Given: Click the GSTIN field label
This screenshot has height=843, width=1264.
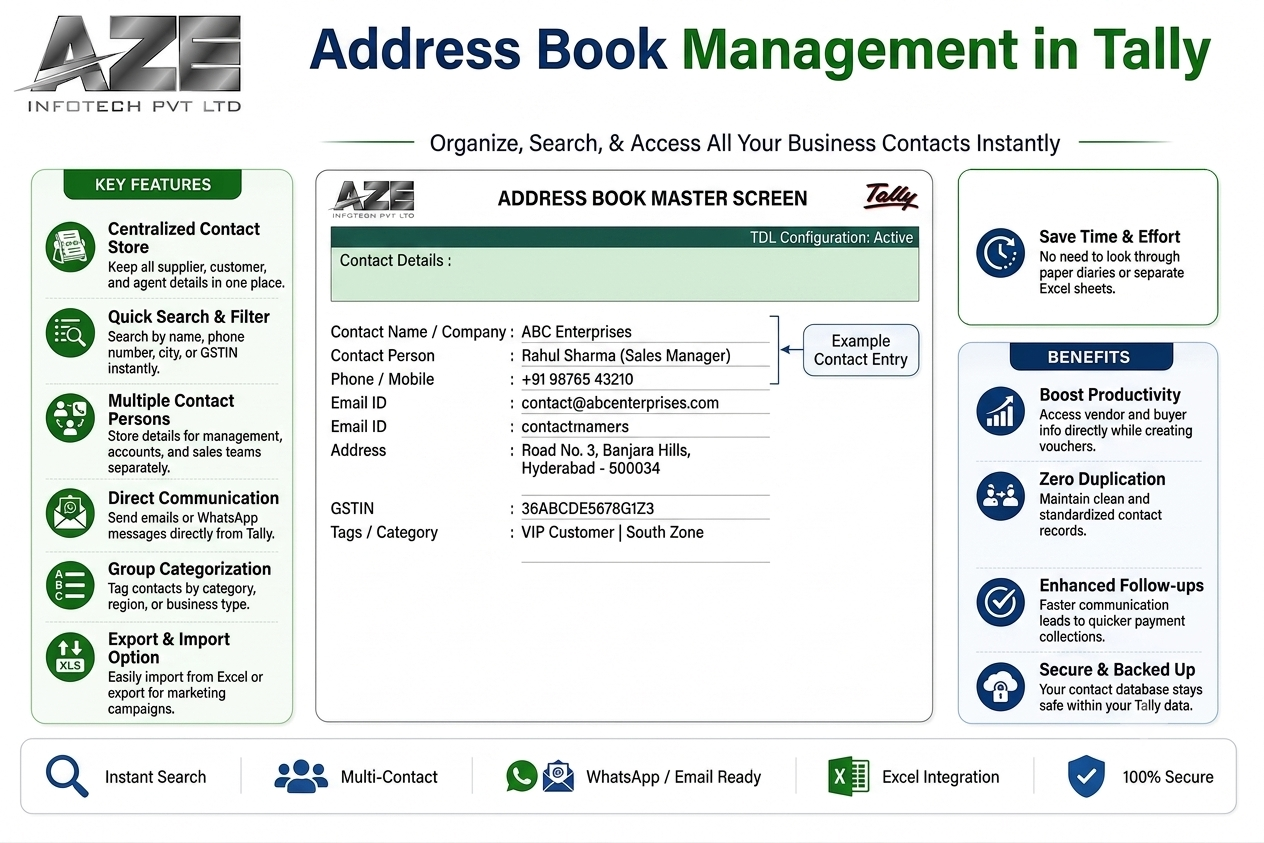Looking at the screenshot, I should [352, 508].
